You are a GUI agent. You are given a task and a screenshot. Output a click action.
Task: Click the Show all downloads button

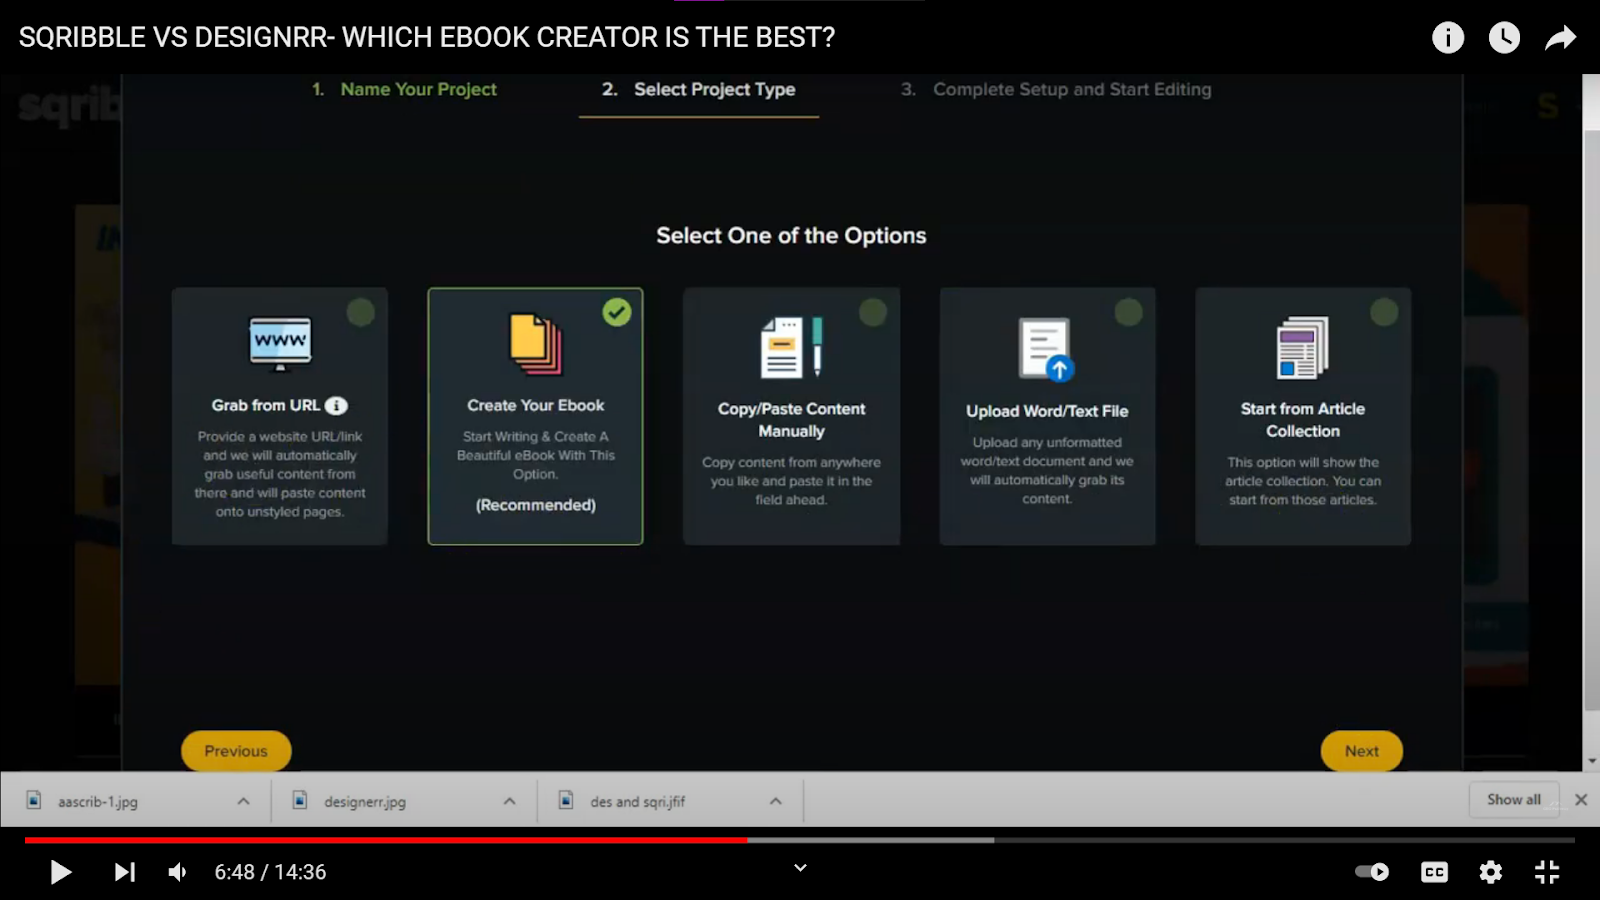pos(1514,800)
